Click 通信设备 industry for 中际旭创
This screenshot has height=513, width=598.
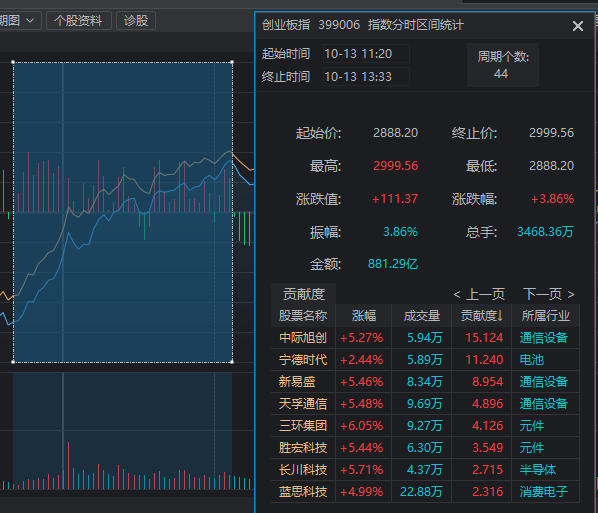tap(544, 338)
